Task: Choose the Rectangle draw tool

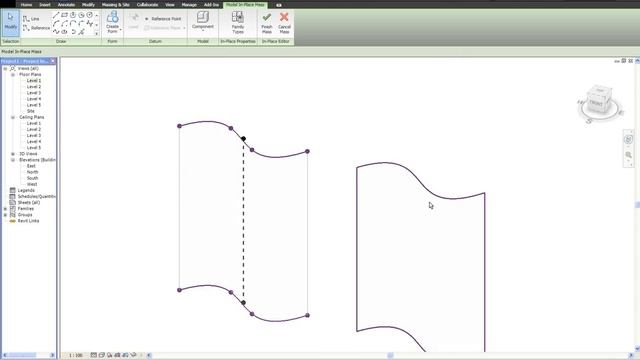Action: tap(64, 15)
